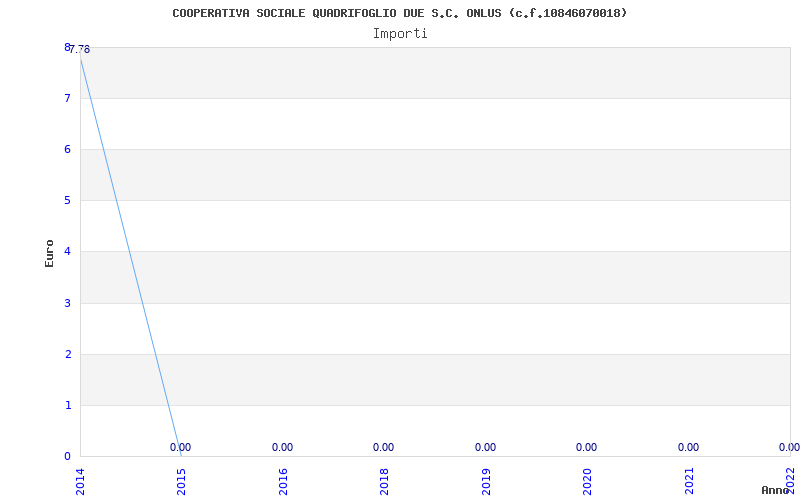This screenshot has width=800, height=500.
Task: Select the 7.76 data label
Action: (80, 50)
